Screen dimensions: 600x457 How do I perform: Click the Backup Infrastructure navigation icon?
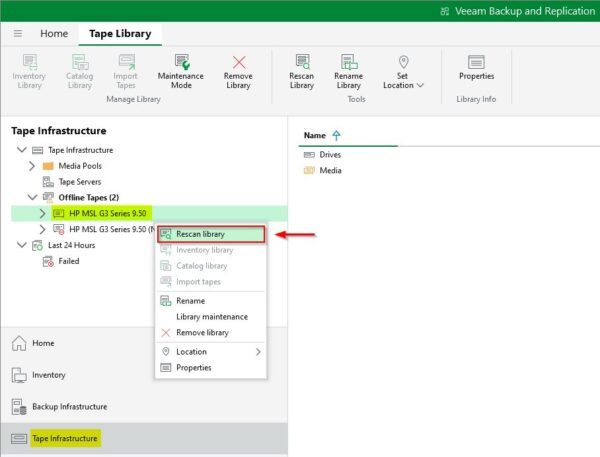coord(19,407)
